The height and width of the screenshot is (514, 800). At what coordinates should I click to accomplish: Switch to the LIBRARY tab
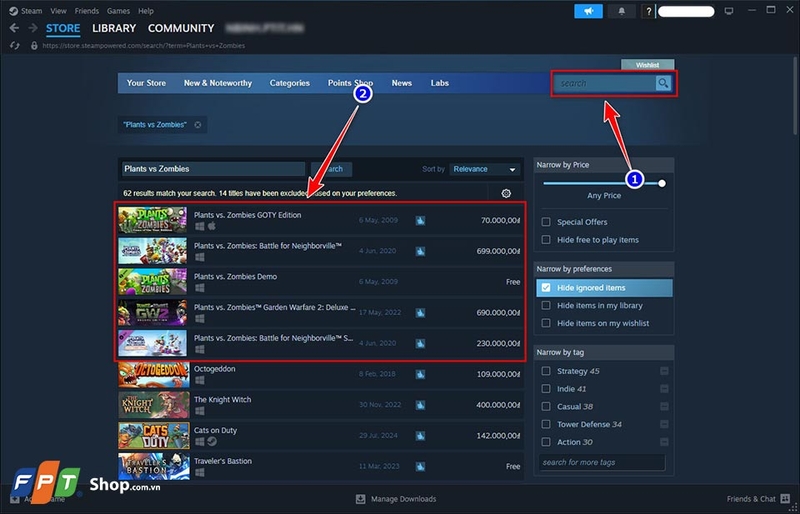[x=114, y=29]
